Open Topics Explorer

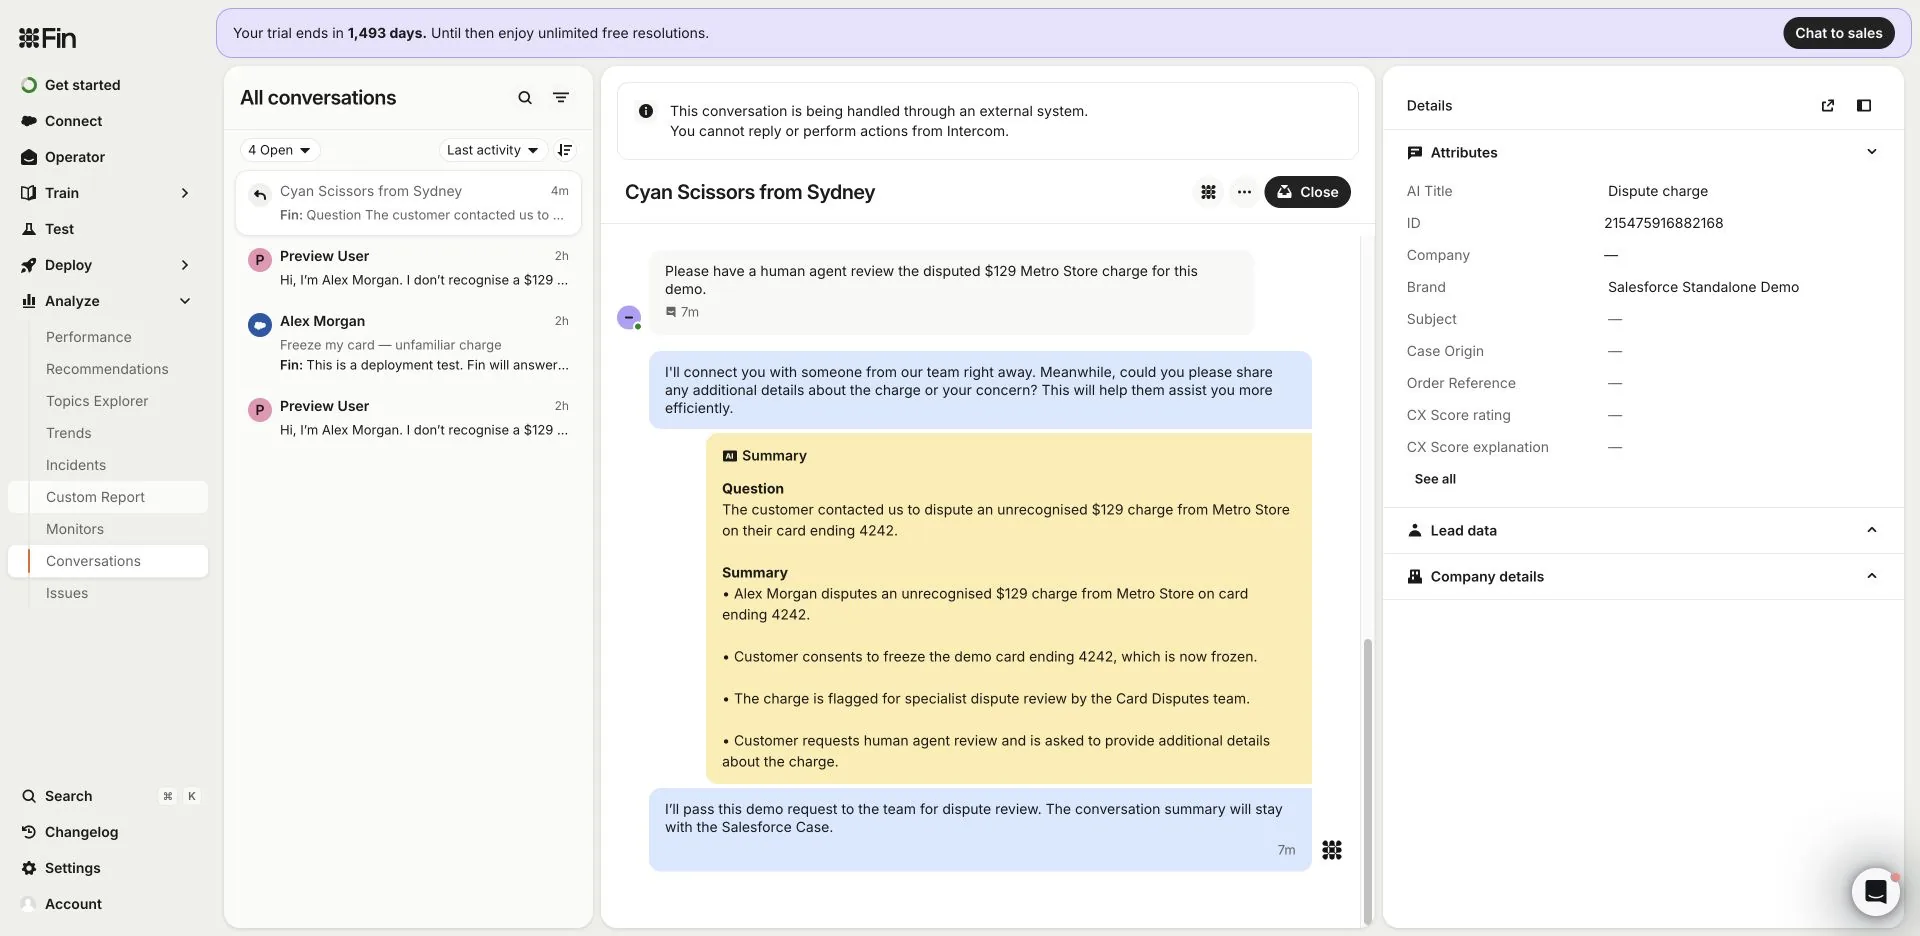click(97, 401)
